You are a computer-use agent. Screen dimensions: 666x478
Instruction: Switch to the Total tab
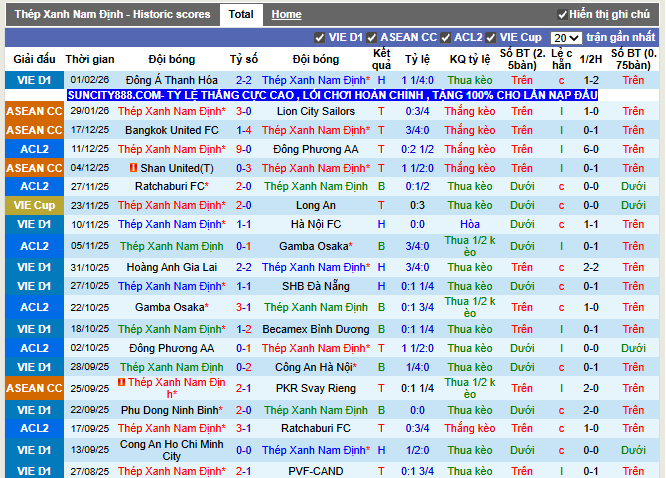coord(241,14)
